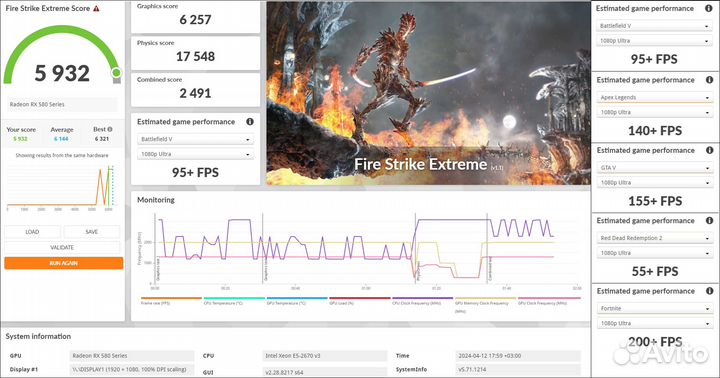This screenshot has width=720, height=378.
Task: Click the GPU value Radeon RX 580 Series in System information
Action: (x=132, y=356)
